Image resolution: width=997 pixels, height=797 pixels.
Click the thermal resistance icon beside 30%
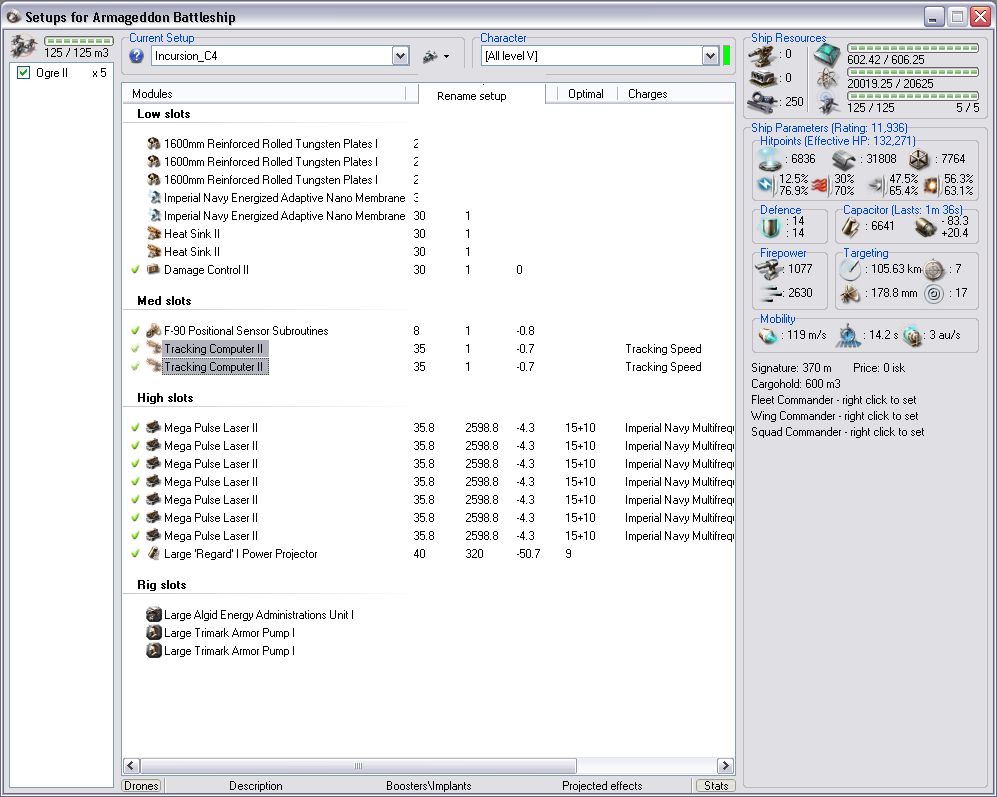(821, 185)
